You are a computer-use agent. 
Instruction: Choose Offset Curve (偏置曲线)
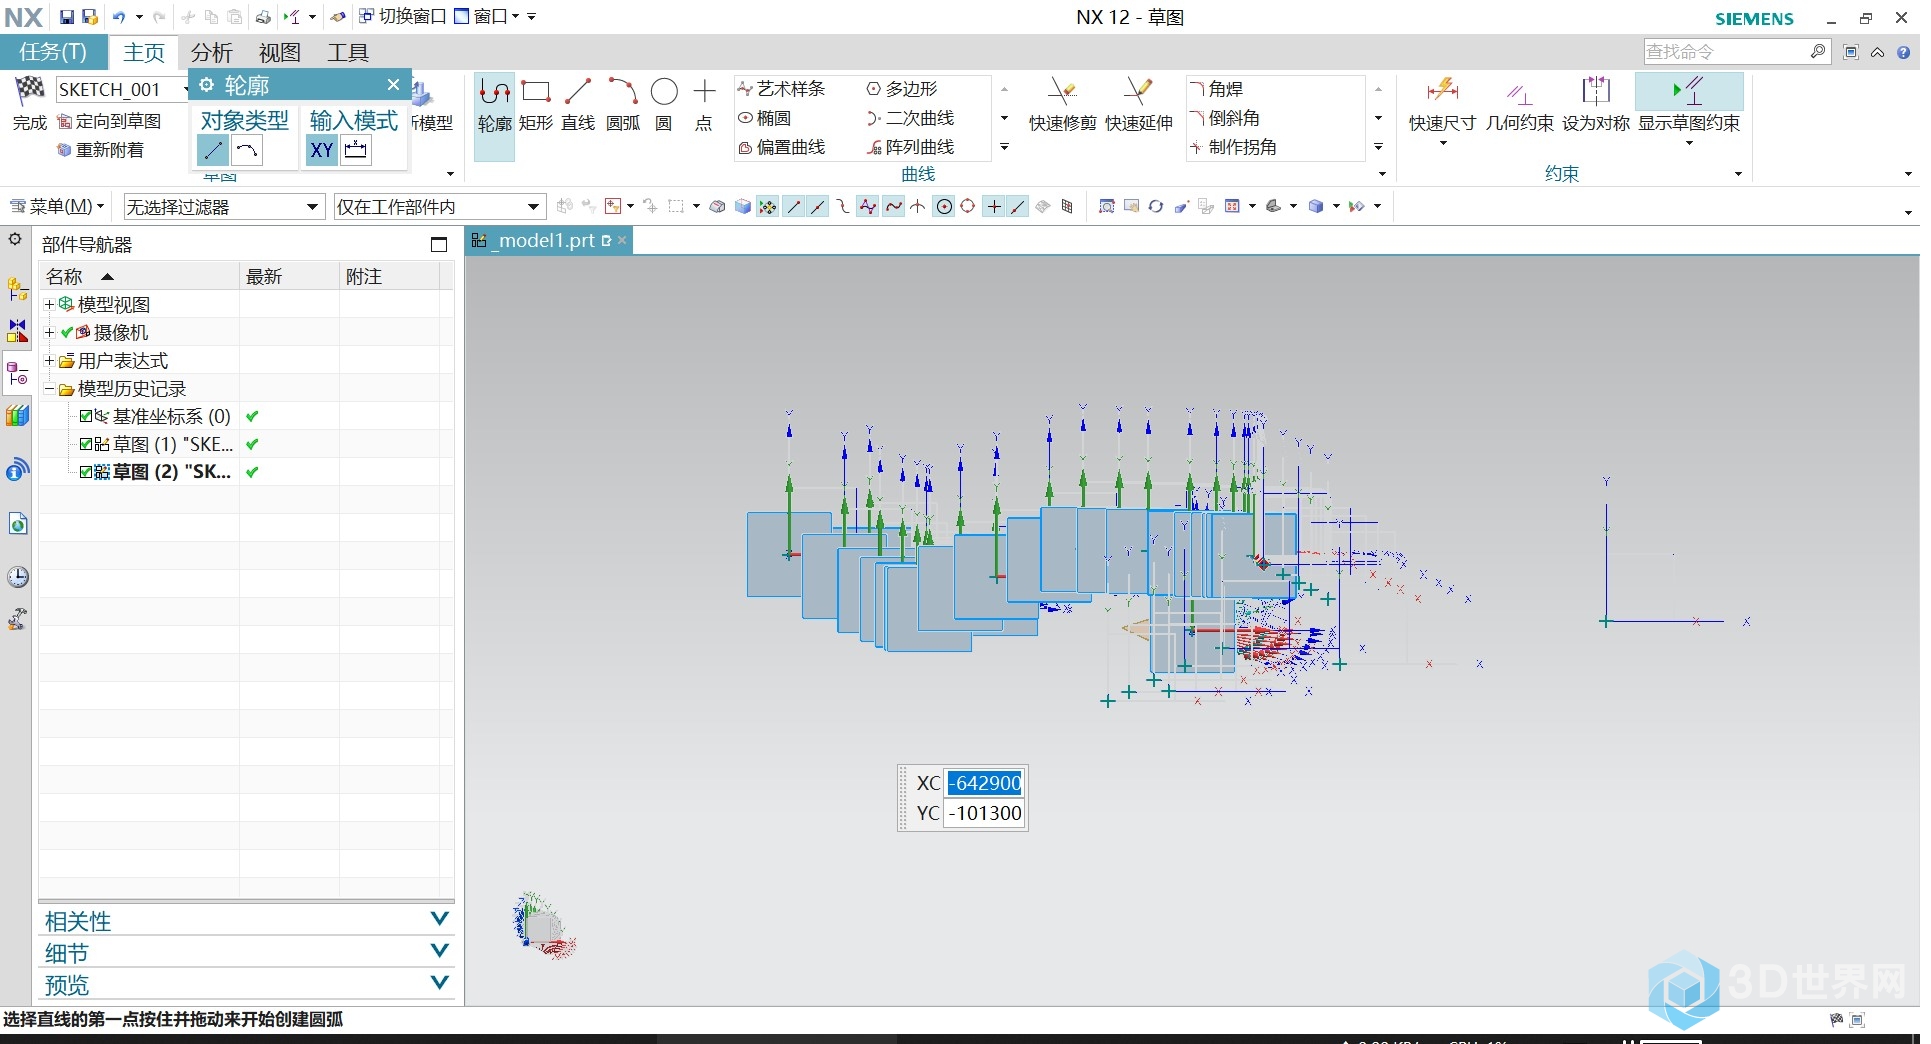point(781,147)
